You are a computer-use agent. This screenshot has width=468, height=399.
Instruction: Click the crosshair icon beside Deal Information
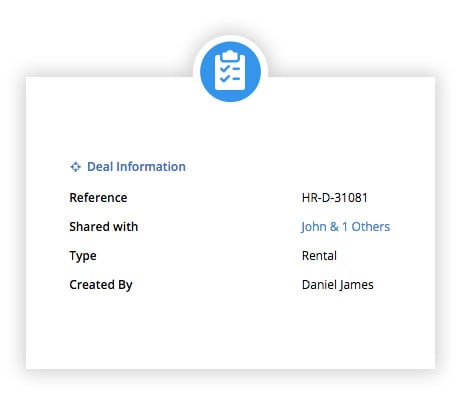pos(76,167)
